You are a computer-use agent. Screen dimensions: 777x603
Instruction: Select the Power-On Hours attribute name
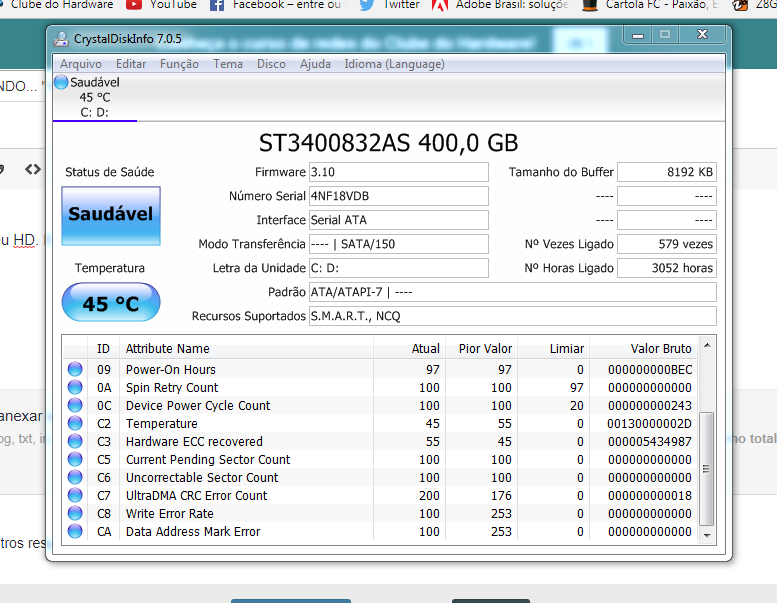(x=170, y=370)
